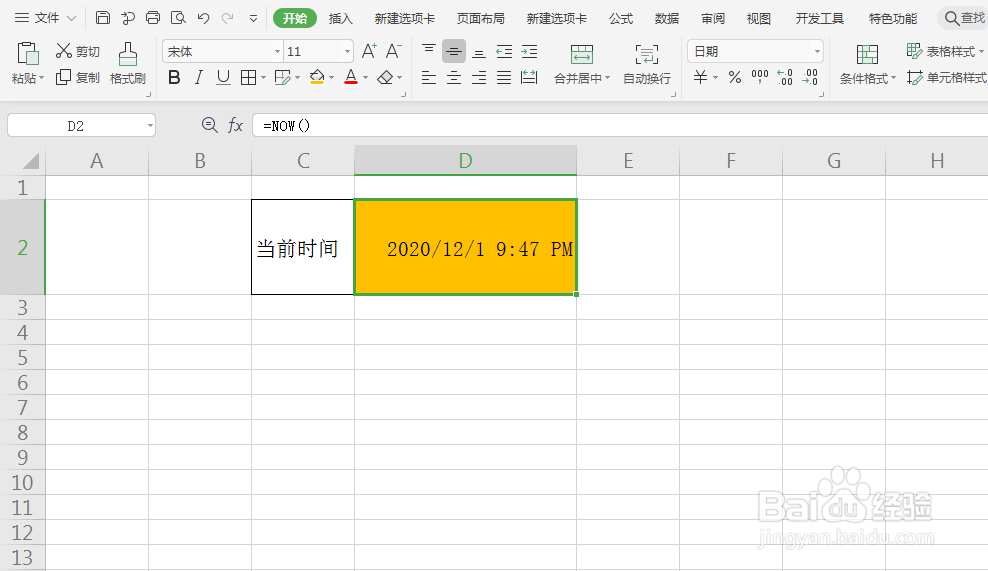The image size is (988, 571).
Task: Click the Redo arrow icon
Action: pos(227,18)
